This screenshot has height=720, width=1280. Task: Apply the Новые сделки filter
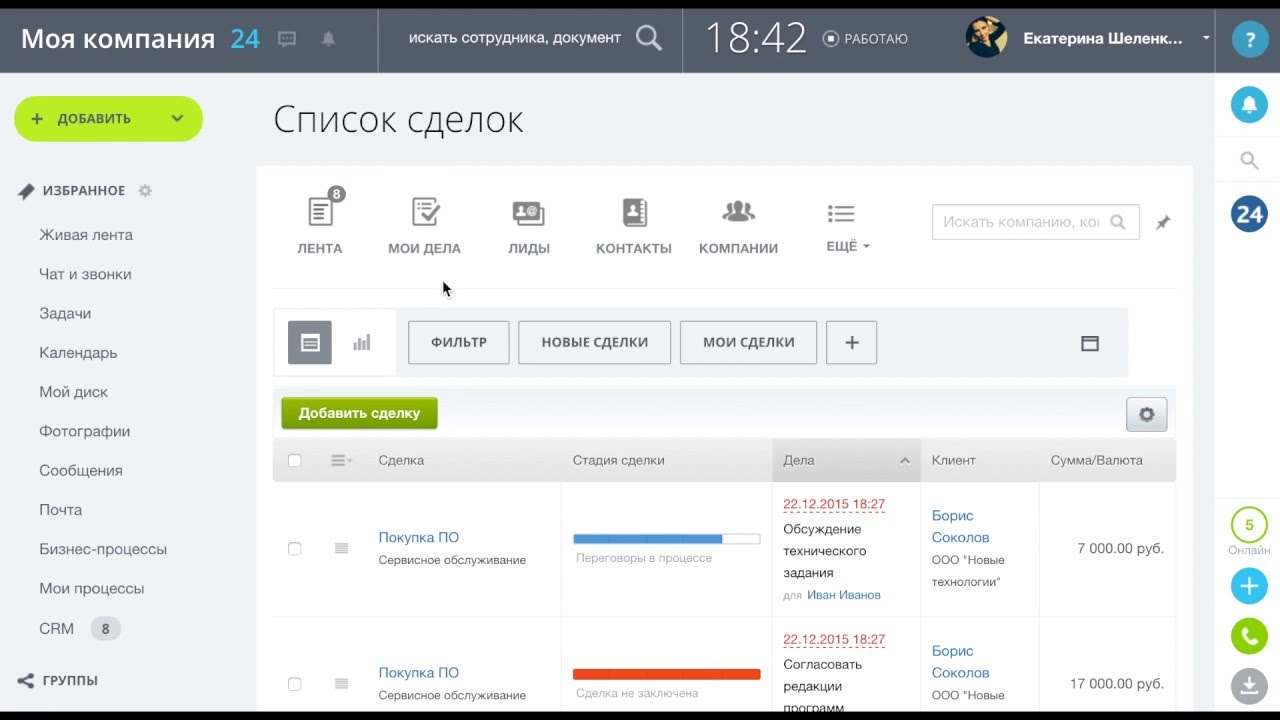(595, 342)
